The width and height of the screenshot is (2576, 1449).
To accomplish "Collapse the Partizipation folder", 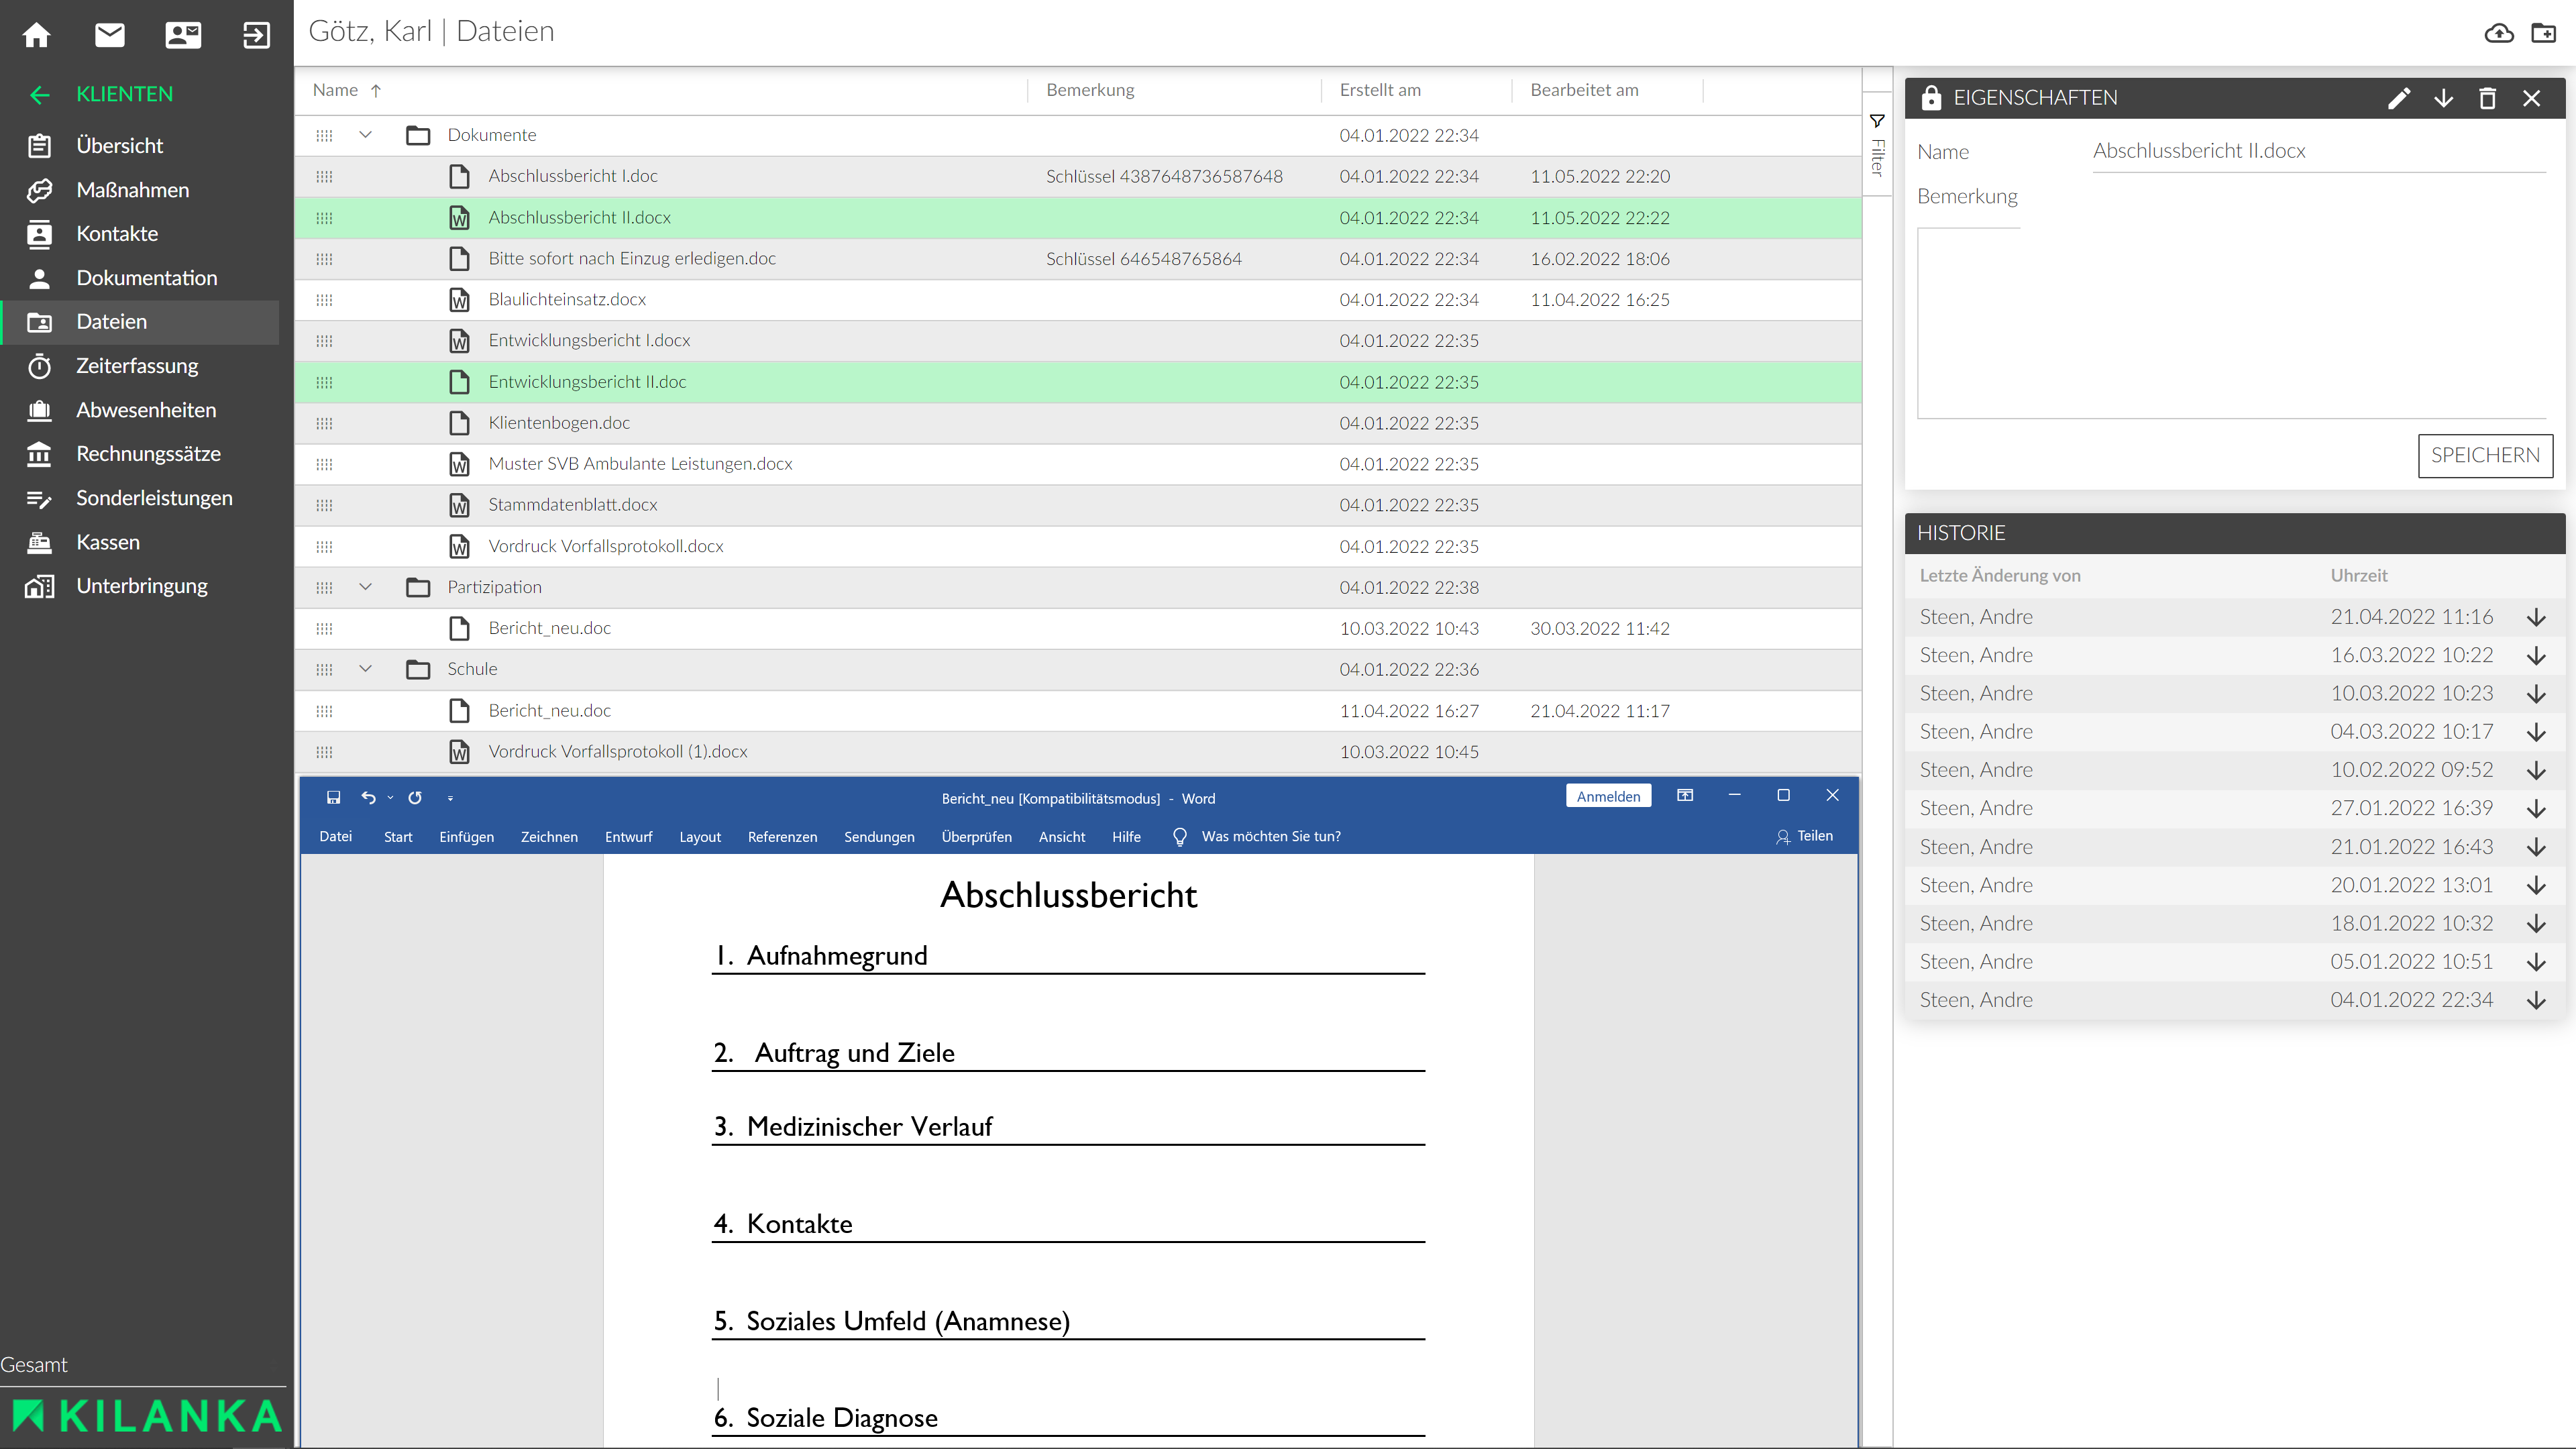I will click(365, 587).
